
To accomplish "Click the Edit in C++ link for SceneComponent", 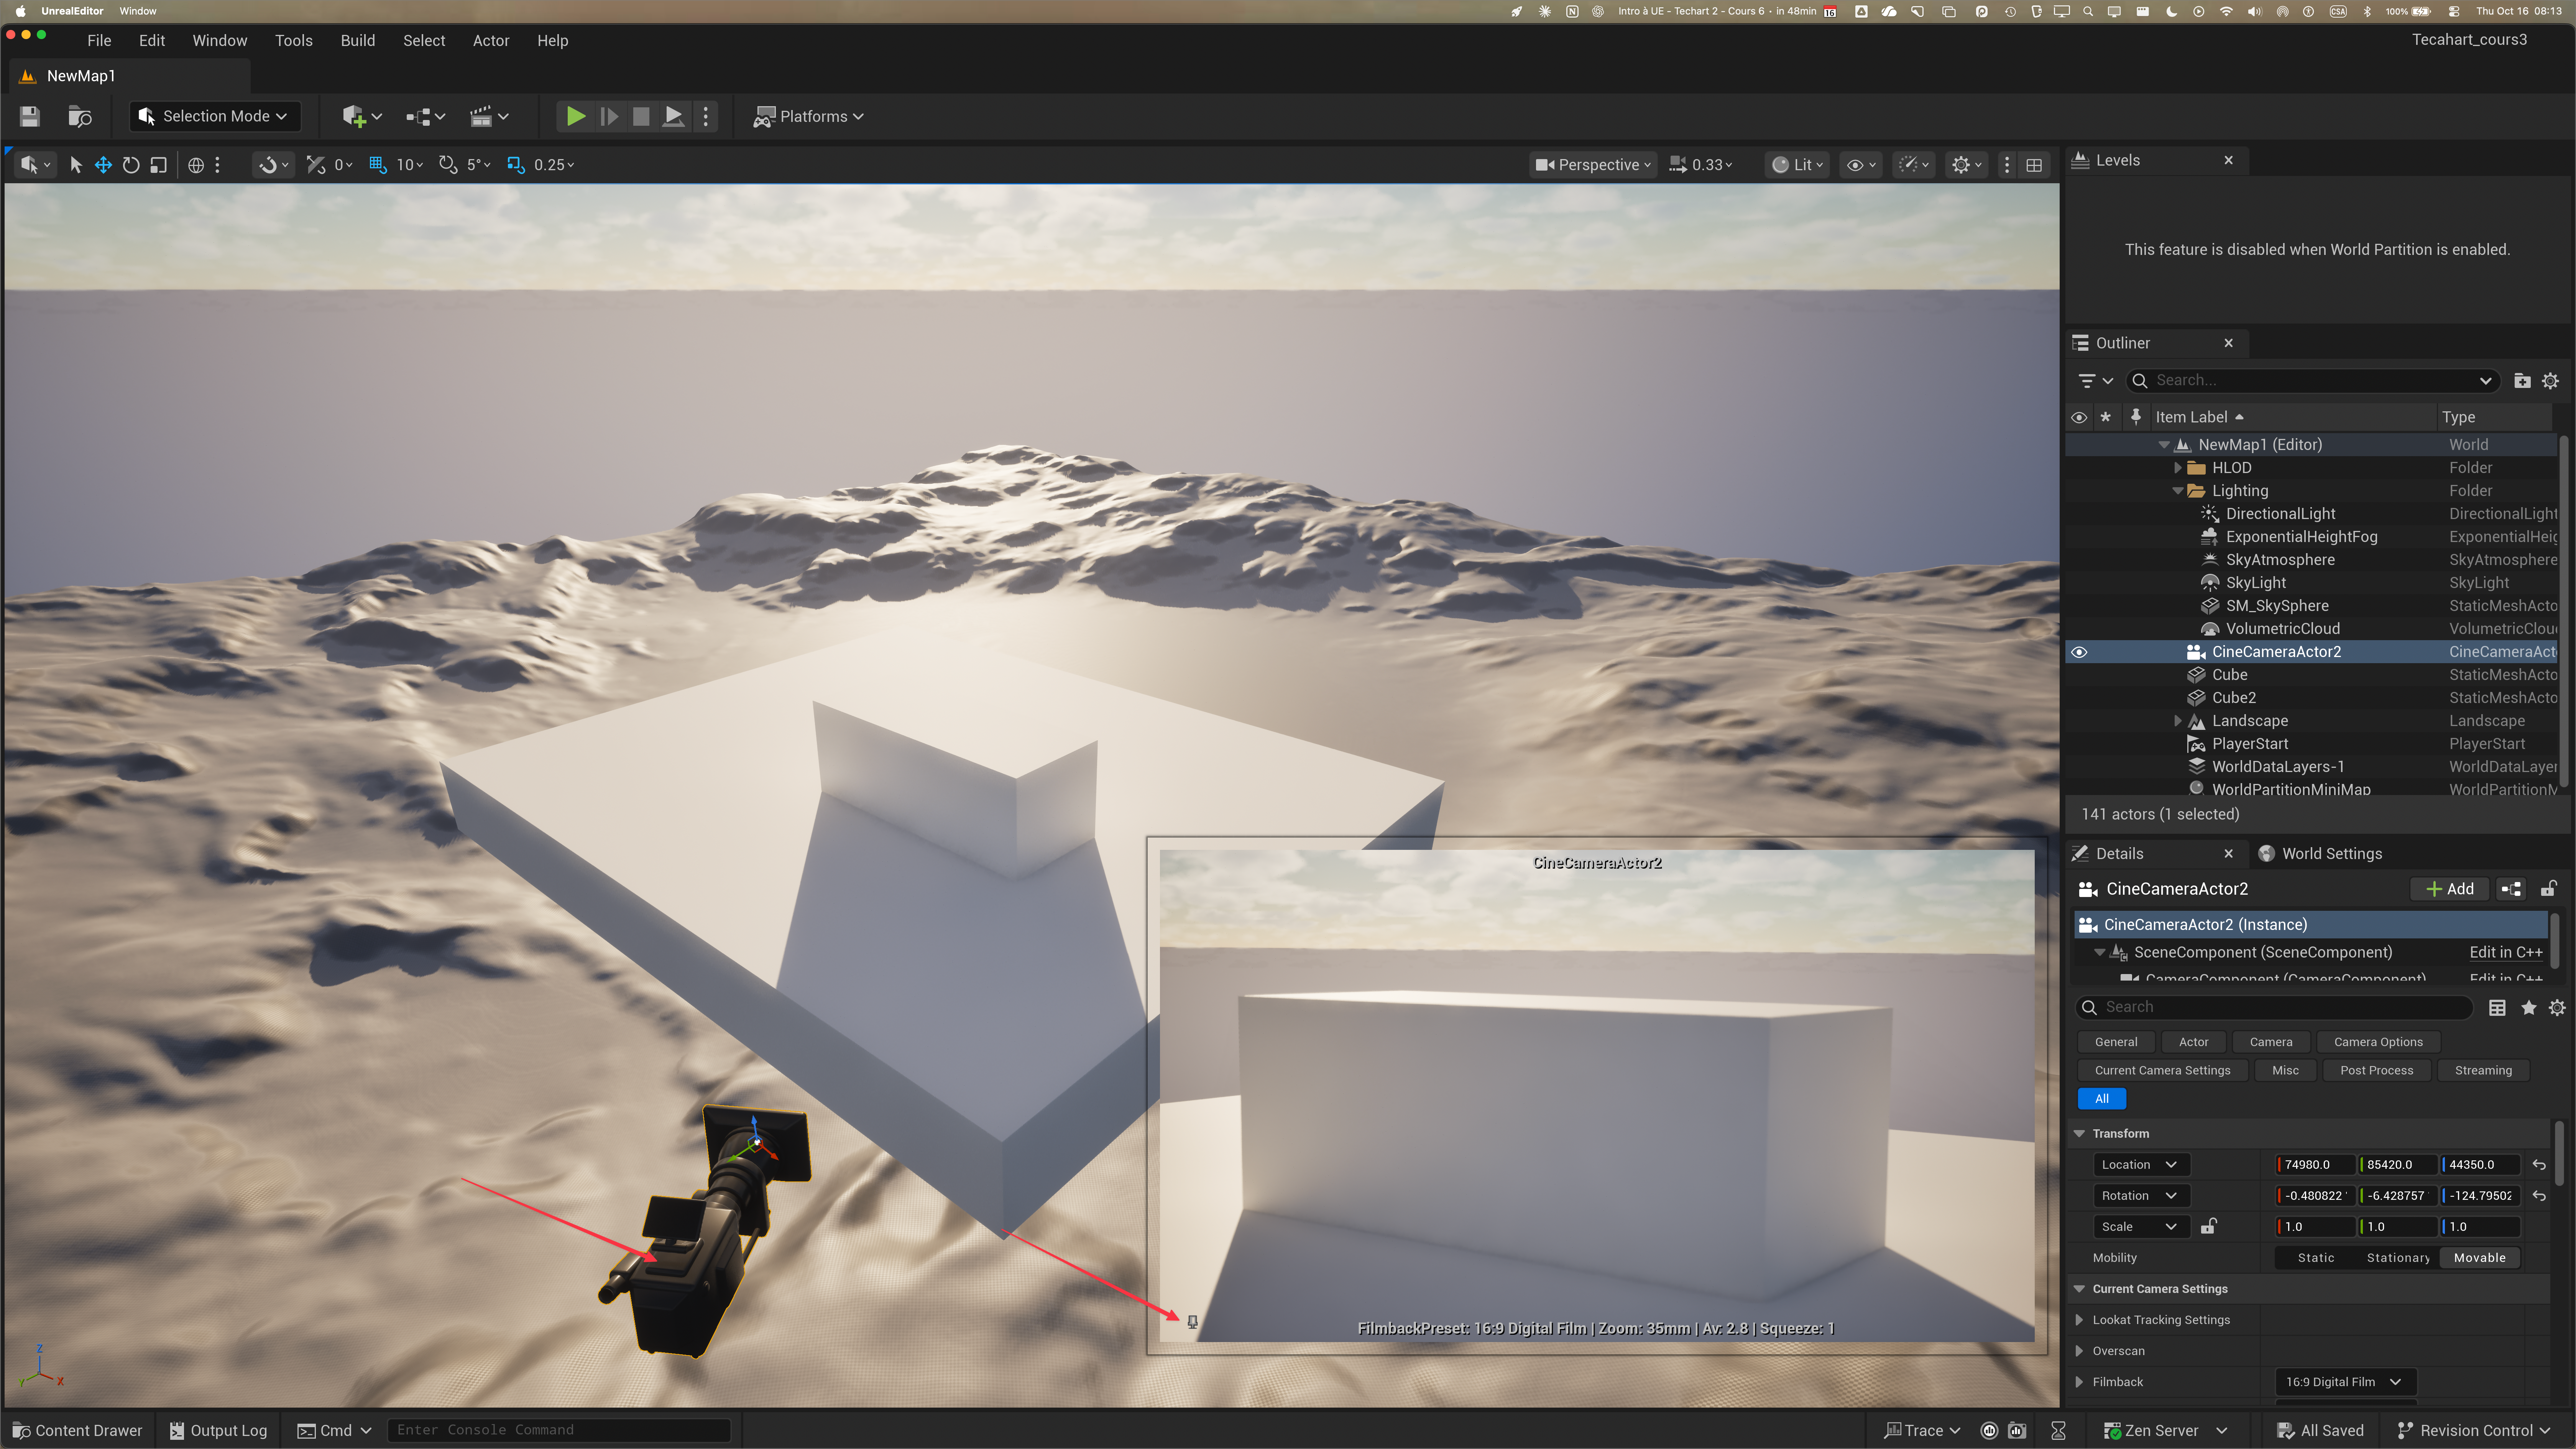I will pos(2505,953).
